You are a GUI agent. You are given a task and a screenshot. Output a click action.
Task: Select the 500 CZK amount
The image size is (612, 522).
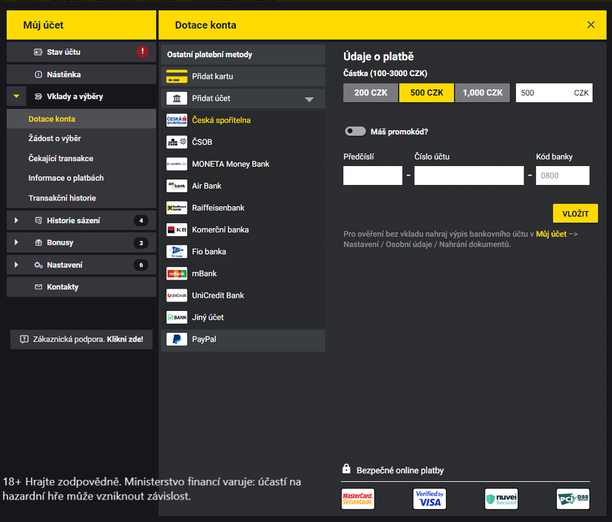point(426,93)
